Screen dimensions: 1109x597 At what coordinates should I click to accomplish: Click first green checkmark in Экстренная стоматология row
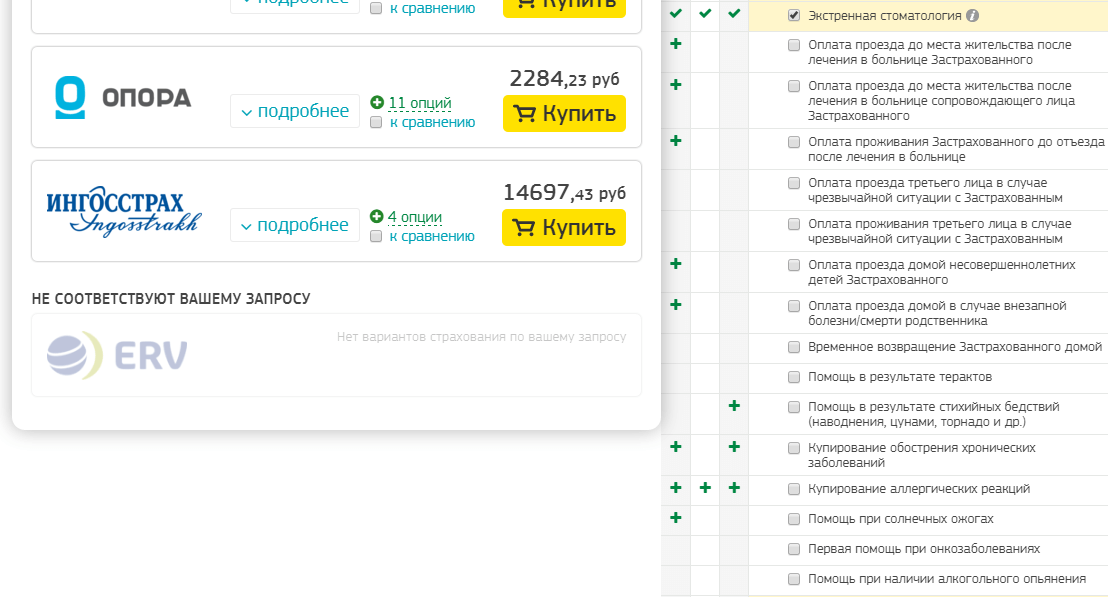[676, 13]
